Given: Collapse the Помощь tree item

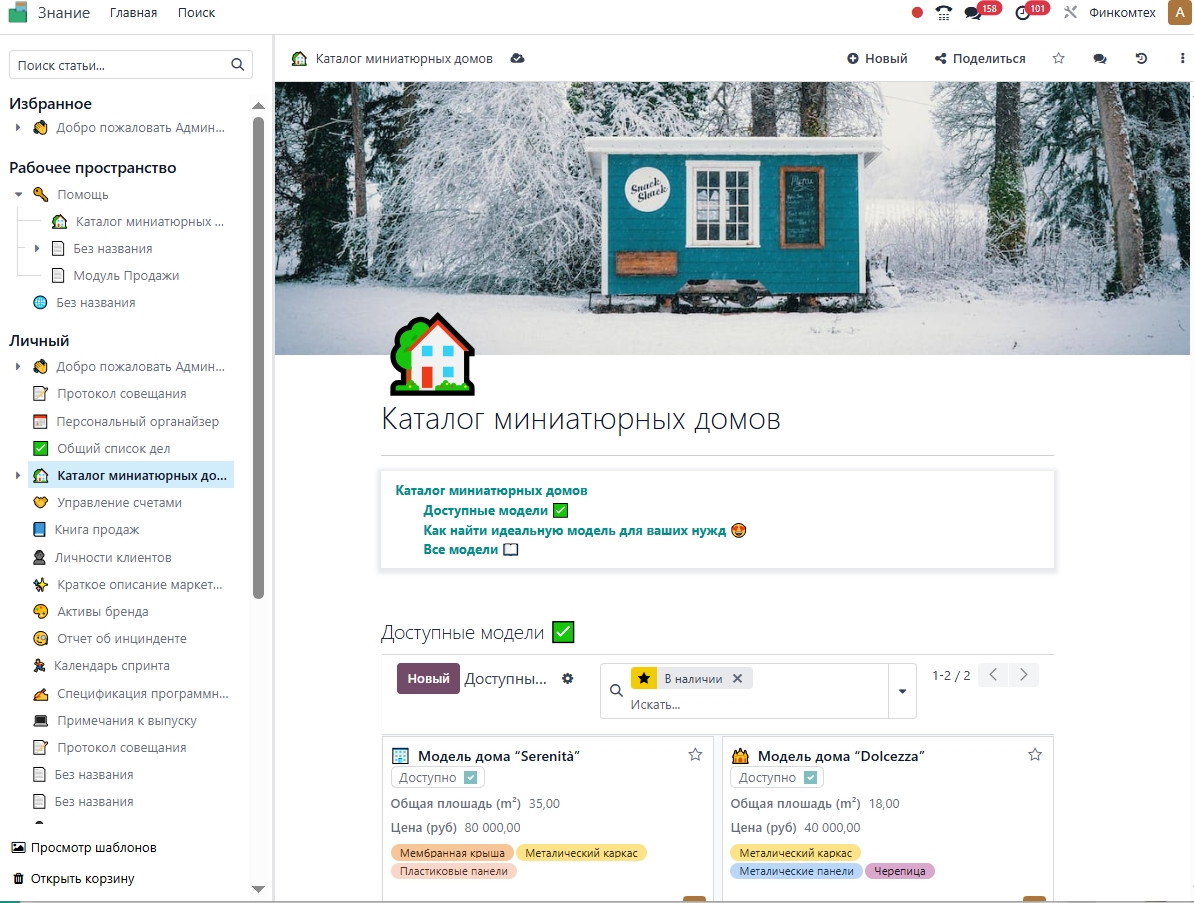Looking at the screenshot, I should pos(19,194).
